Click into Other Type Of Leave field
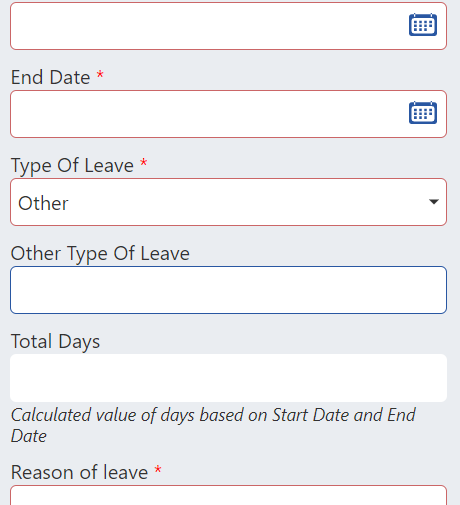The image size is (460, 505). click(x=228, y=290)
